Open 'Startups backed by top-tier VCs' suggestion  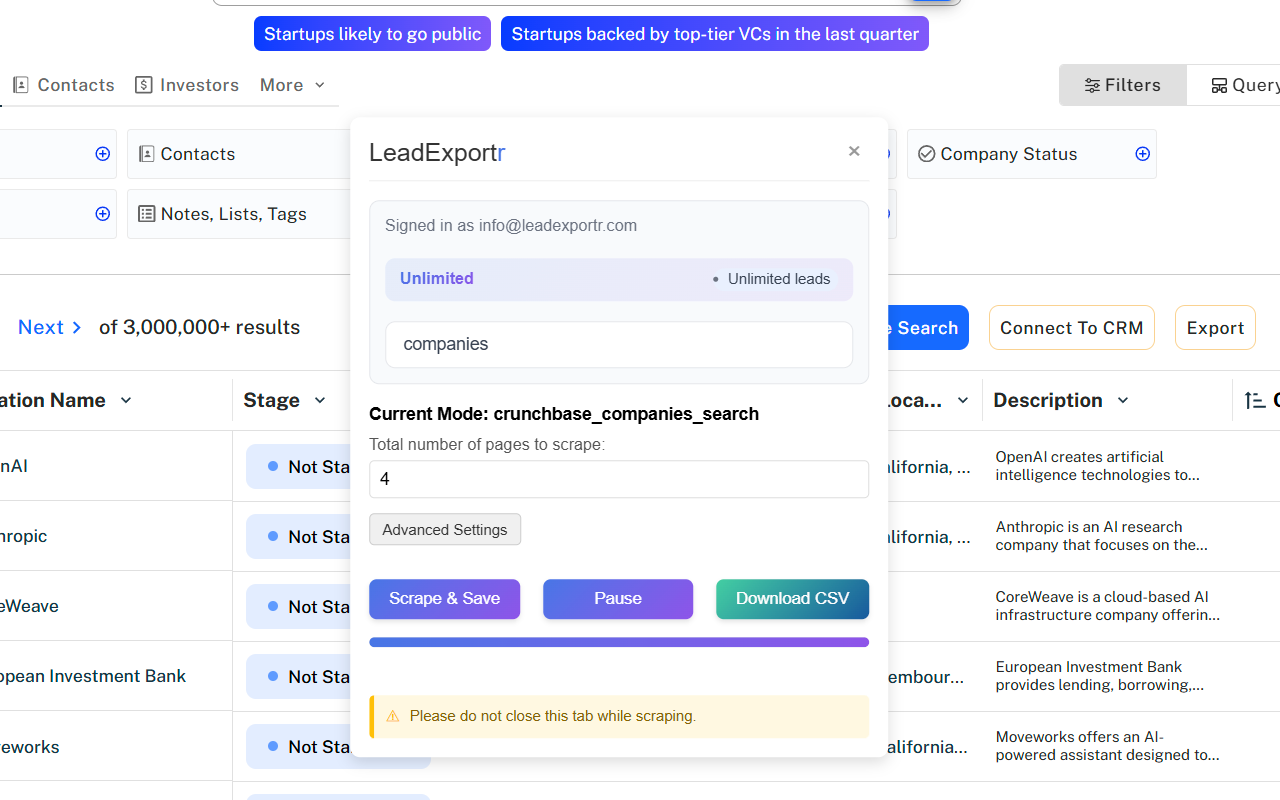(x=715, y=33)
